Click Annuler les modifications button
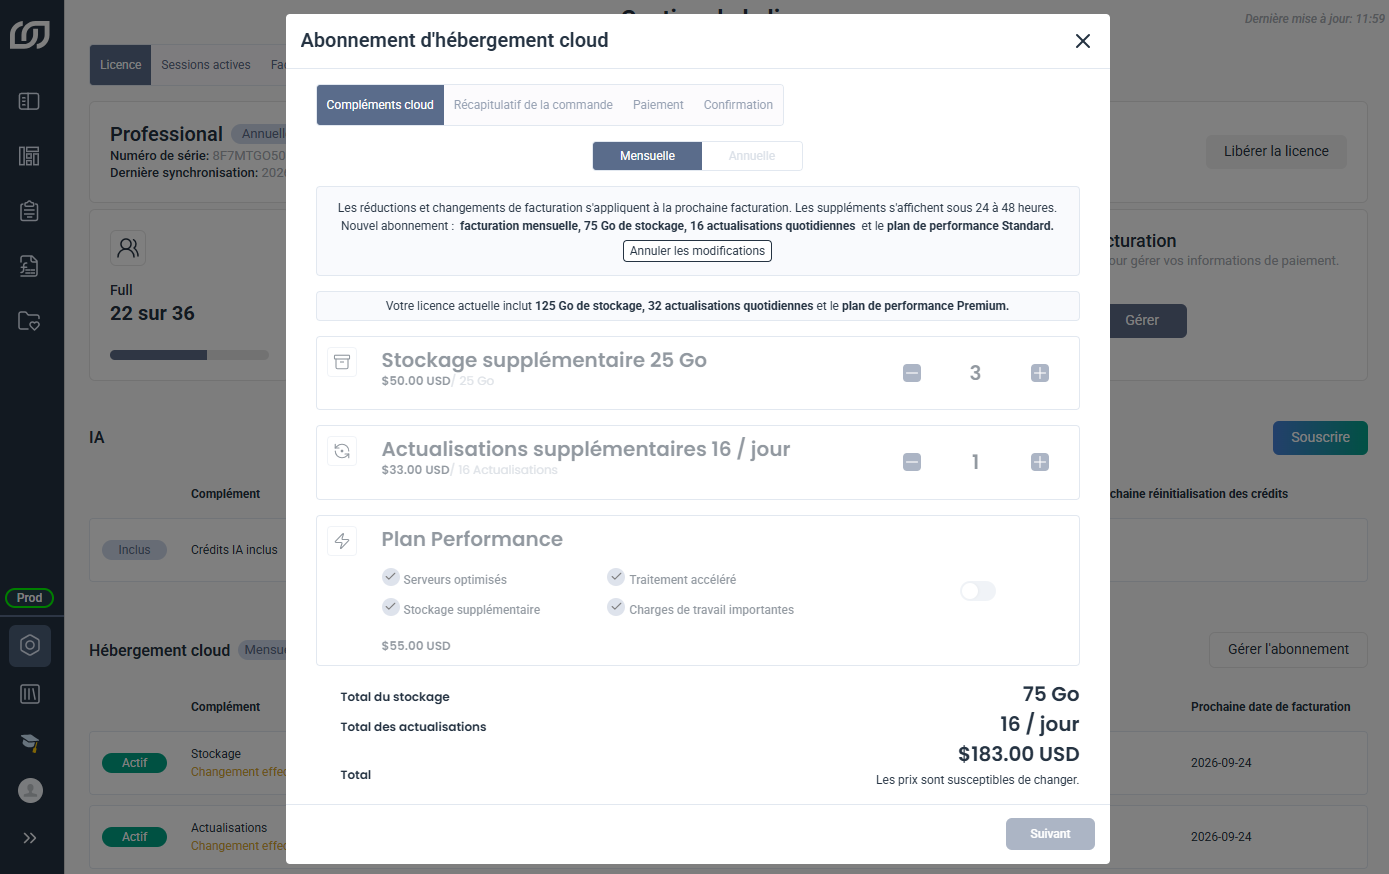This screenshot has height=874, width=1389. tap(697, 251)
